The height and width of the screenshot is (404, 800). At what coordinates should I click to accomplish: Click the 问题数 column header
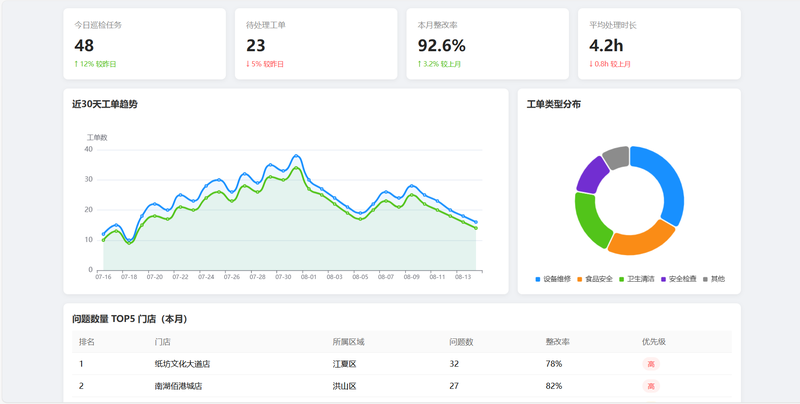[x=461, y=342]
